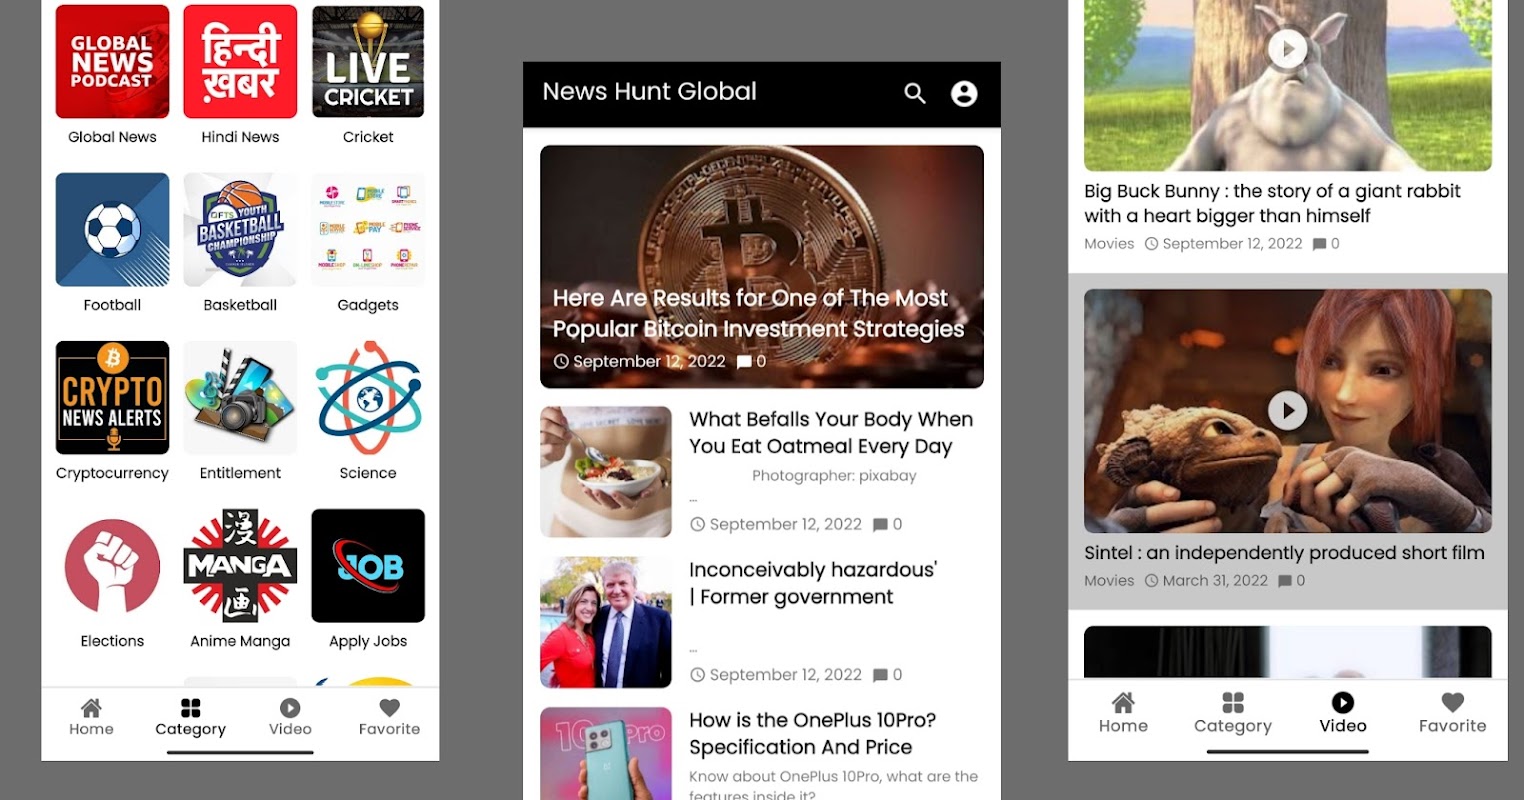Open the Live Cricket category
1524x800 pixels.
pyautogui.click(x=368, y=62)
